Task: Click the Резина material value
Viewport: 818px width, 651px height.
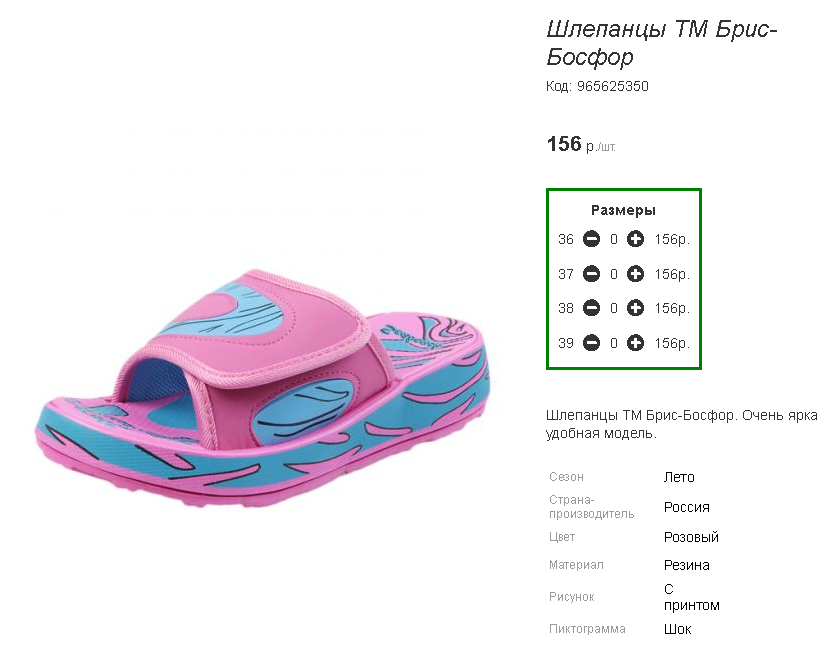Action: click(687, 565)
